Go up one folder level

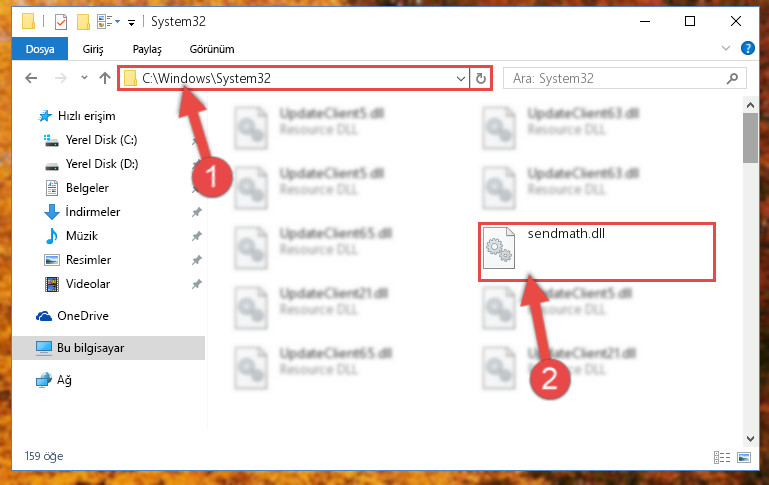pyautogui.click(x=104, y=78)
